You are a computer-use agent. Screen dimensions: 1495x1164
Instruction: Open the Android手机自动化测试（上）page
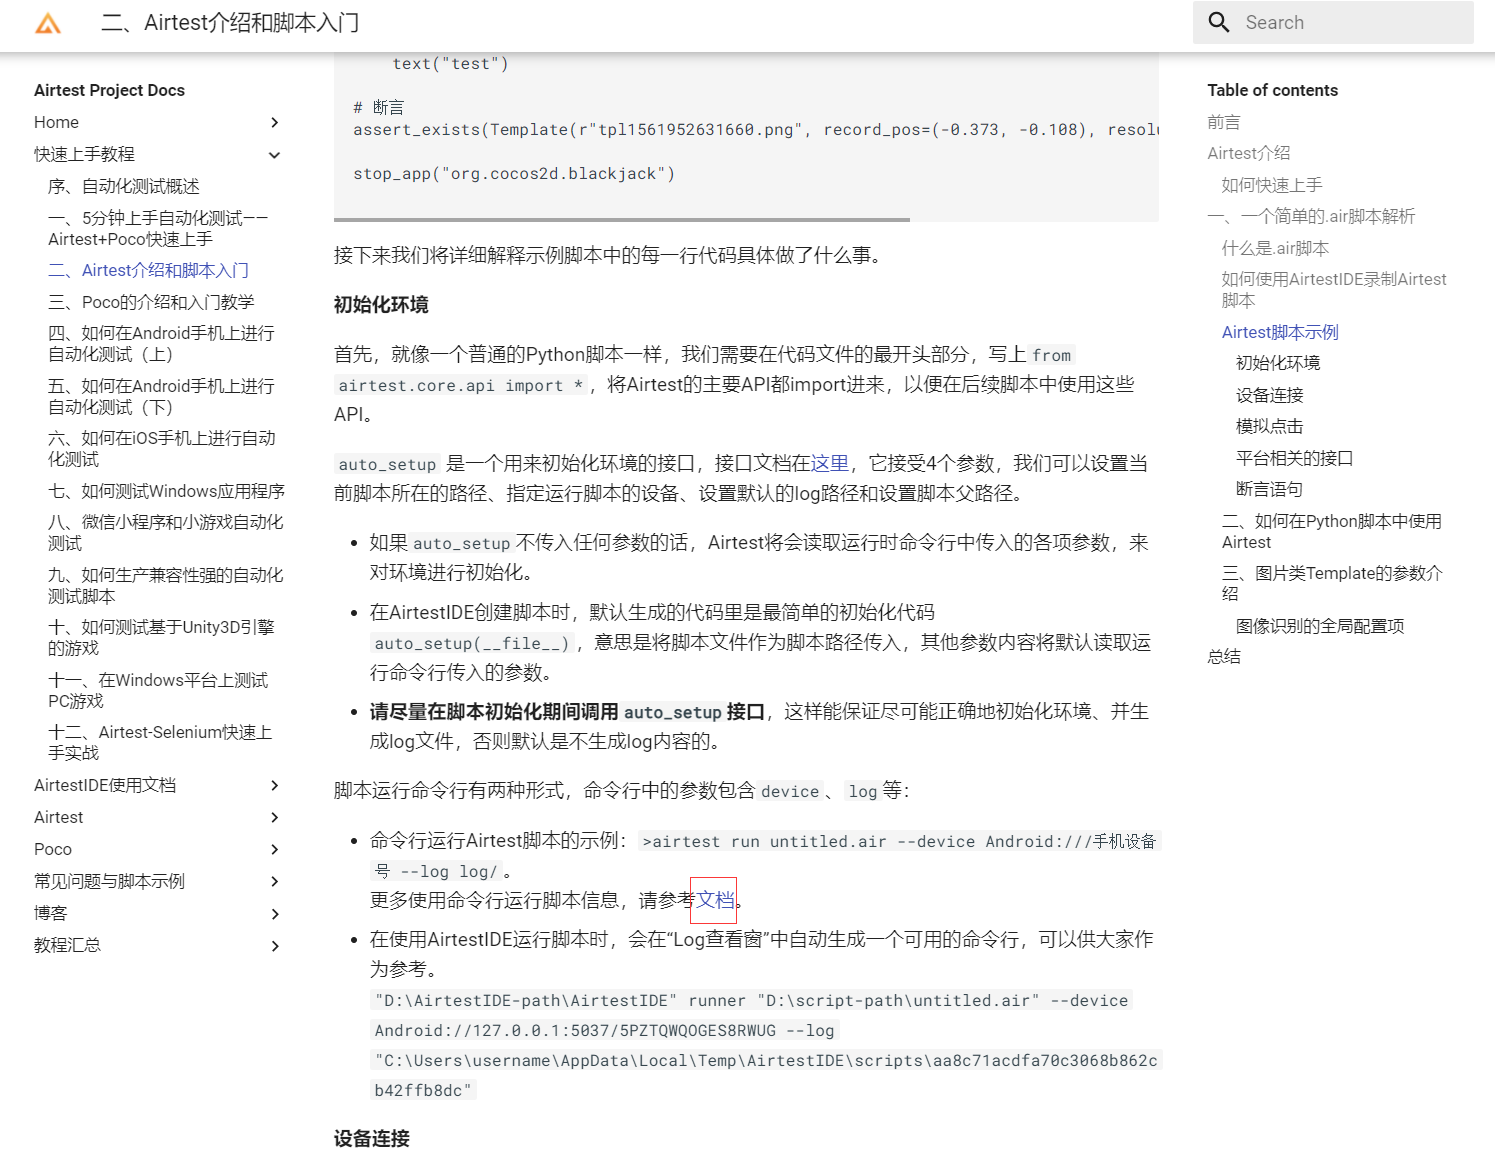pos(161,343)
